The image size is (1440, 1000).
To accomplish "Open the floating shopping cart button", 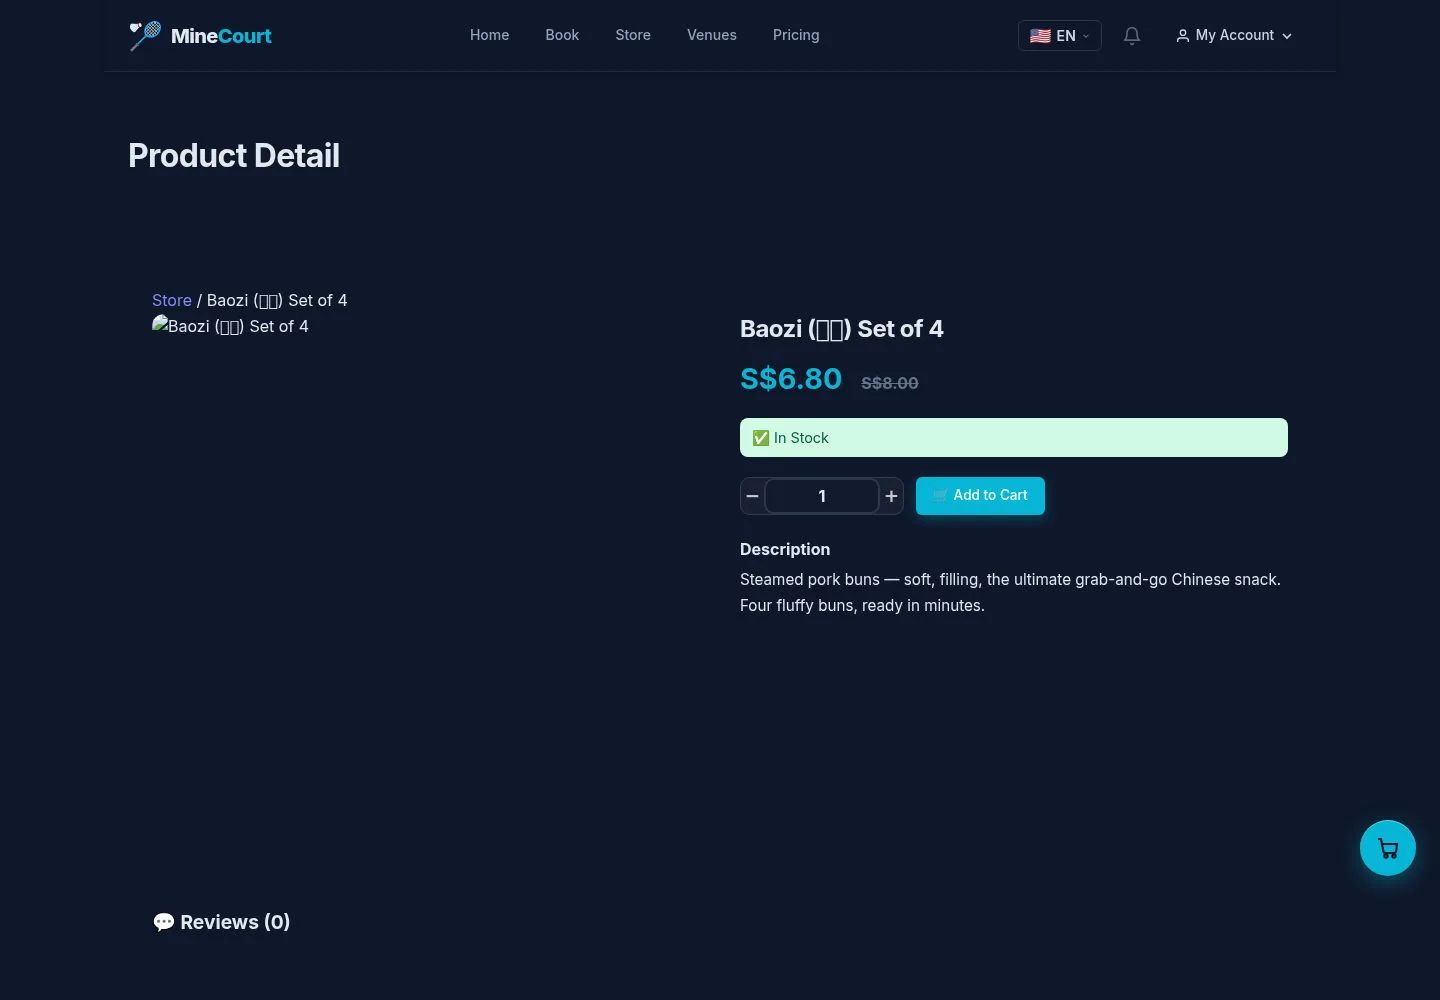I will 1388,848.
